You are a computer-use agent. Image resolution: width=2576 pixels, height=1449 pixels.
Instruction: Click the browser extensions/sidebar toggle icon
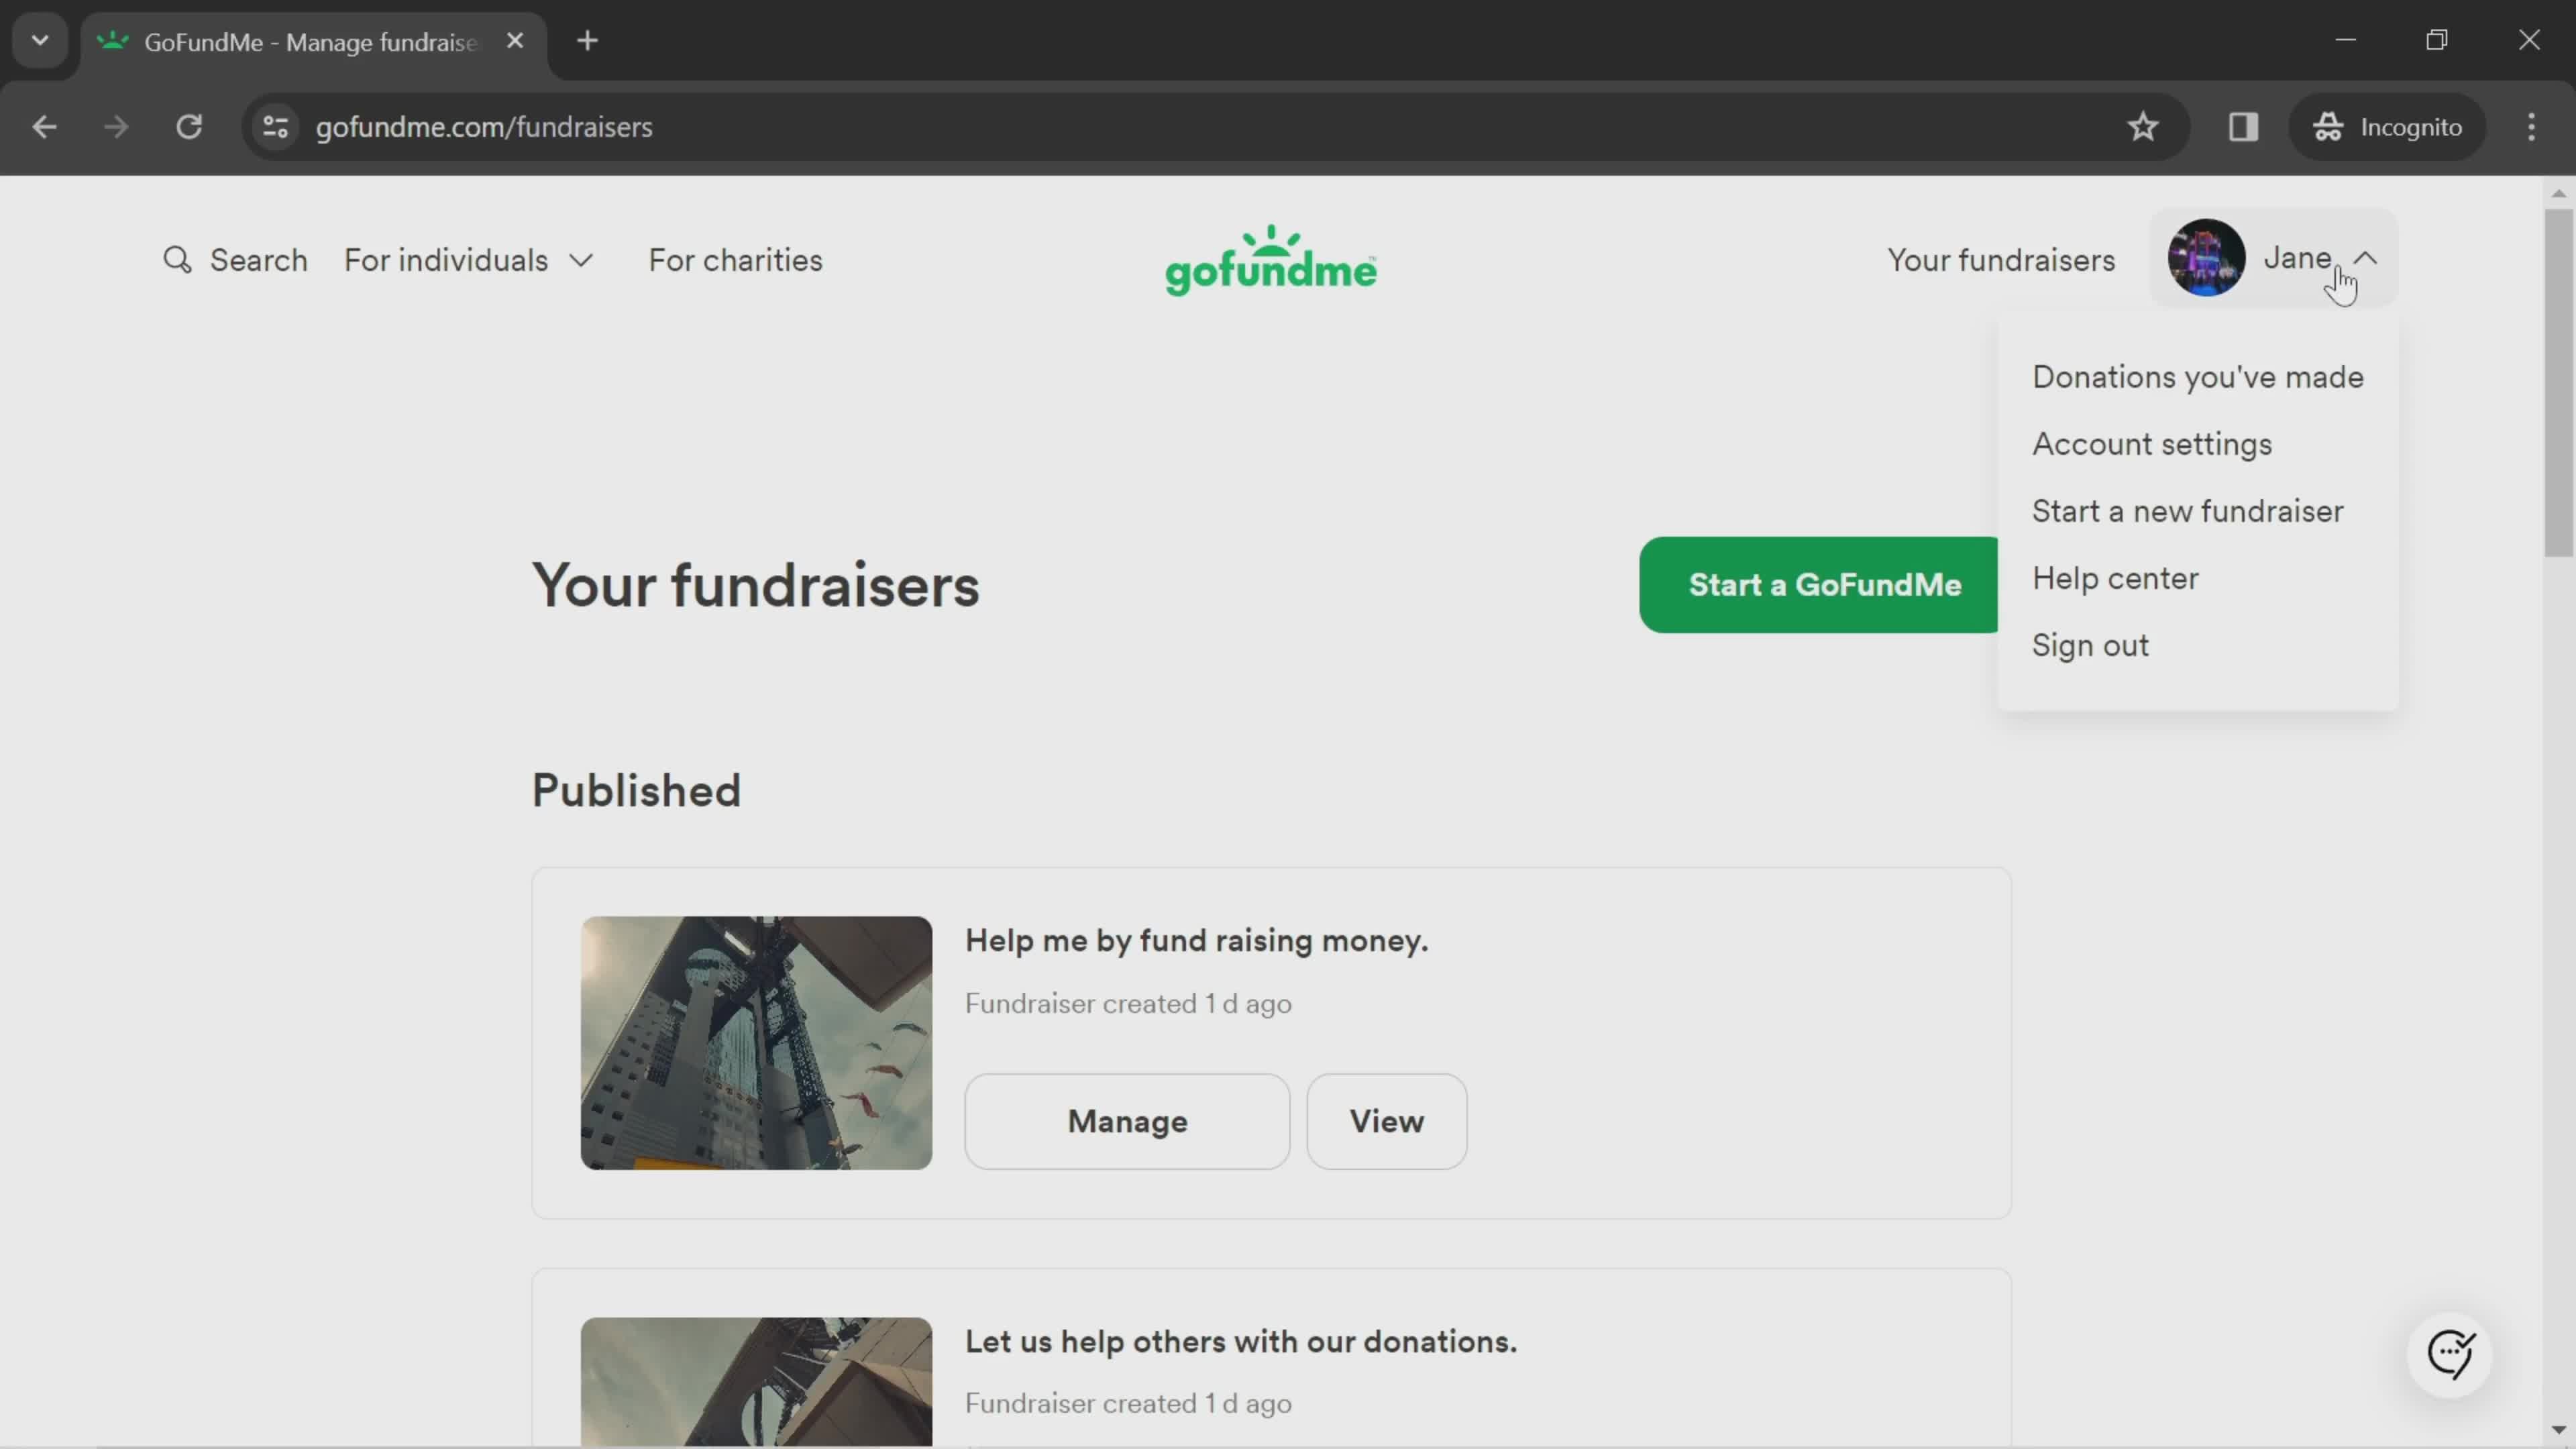click(x=2242, y=125)
